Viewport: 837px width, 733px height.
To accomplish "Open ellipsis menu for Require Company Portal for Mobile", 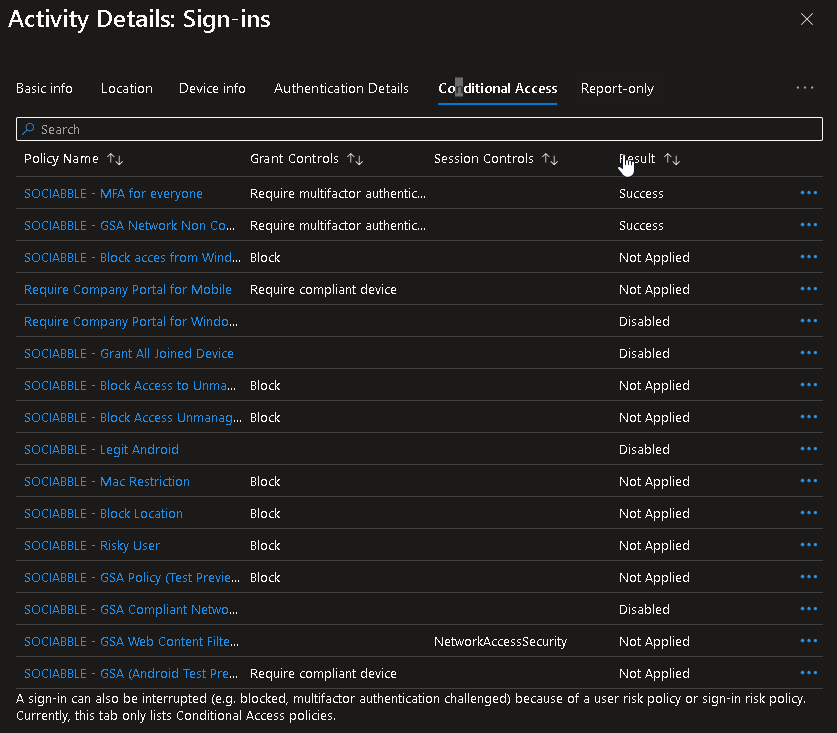I will point(809,289).
